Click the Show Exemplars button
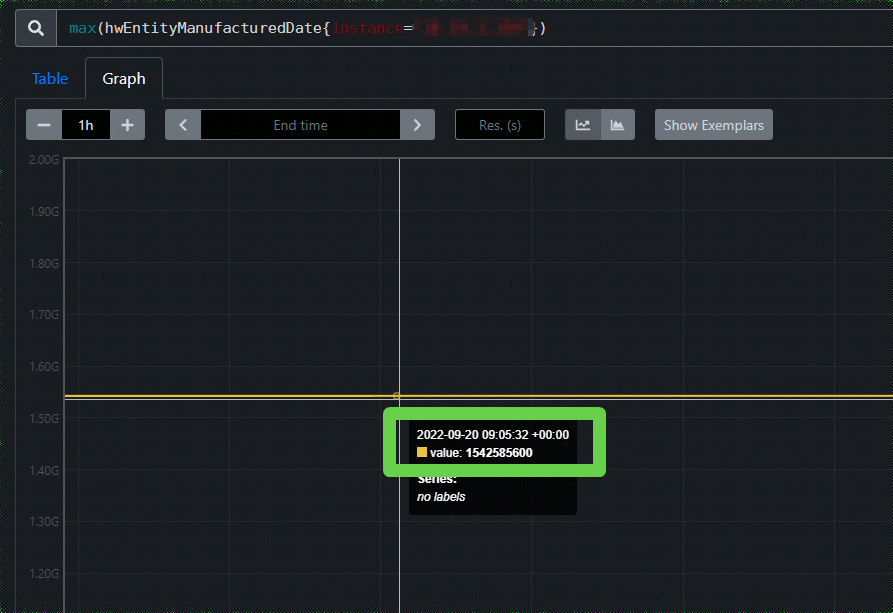This screenshot has height=613, width=893. 713,124
